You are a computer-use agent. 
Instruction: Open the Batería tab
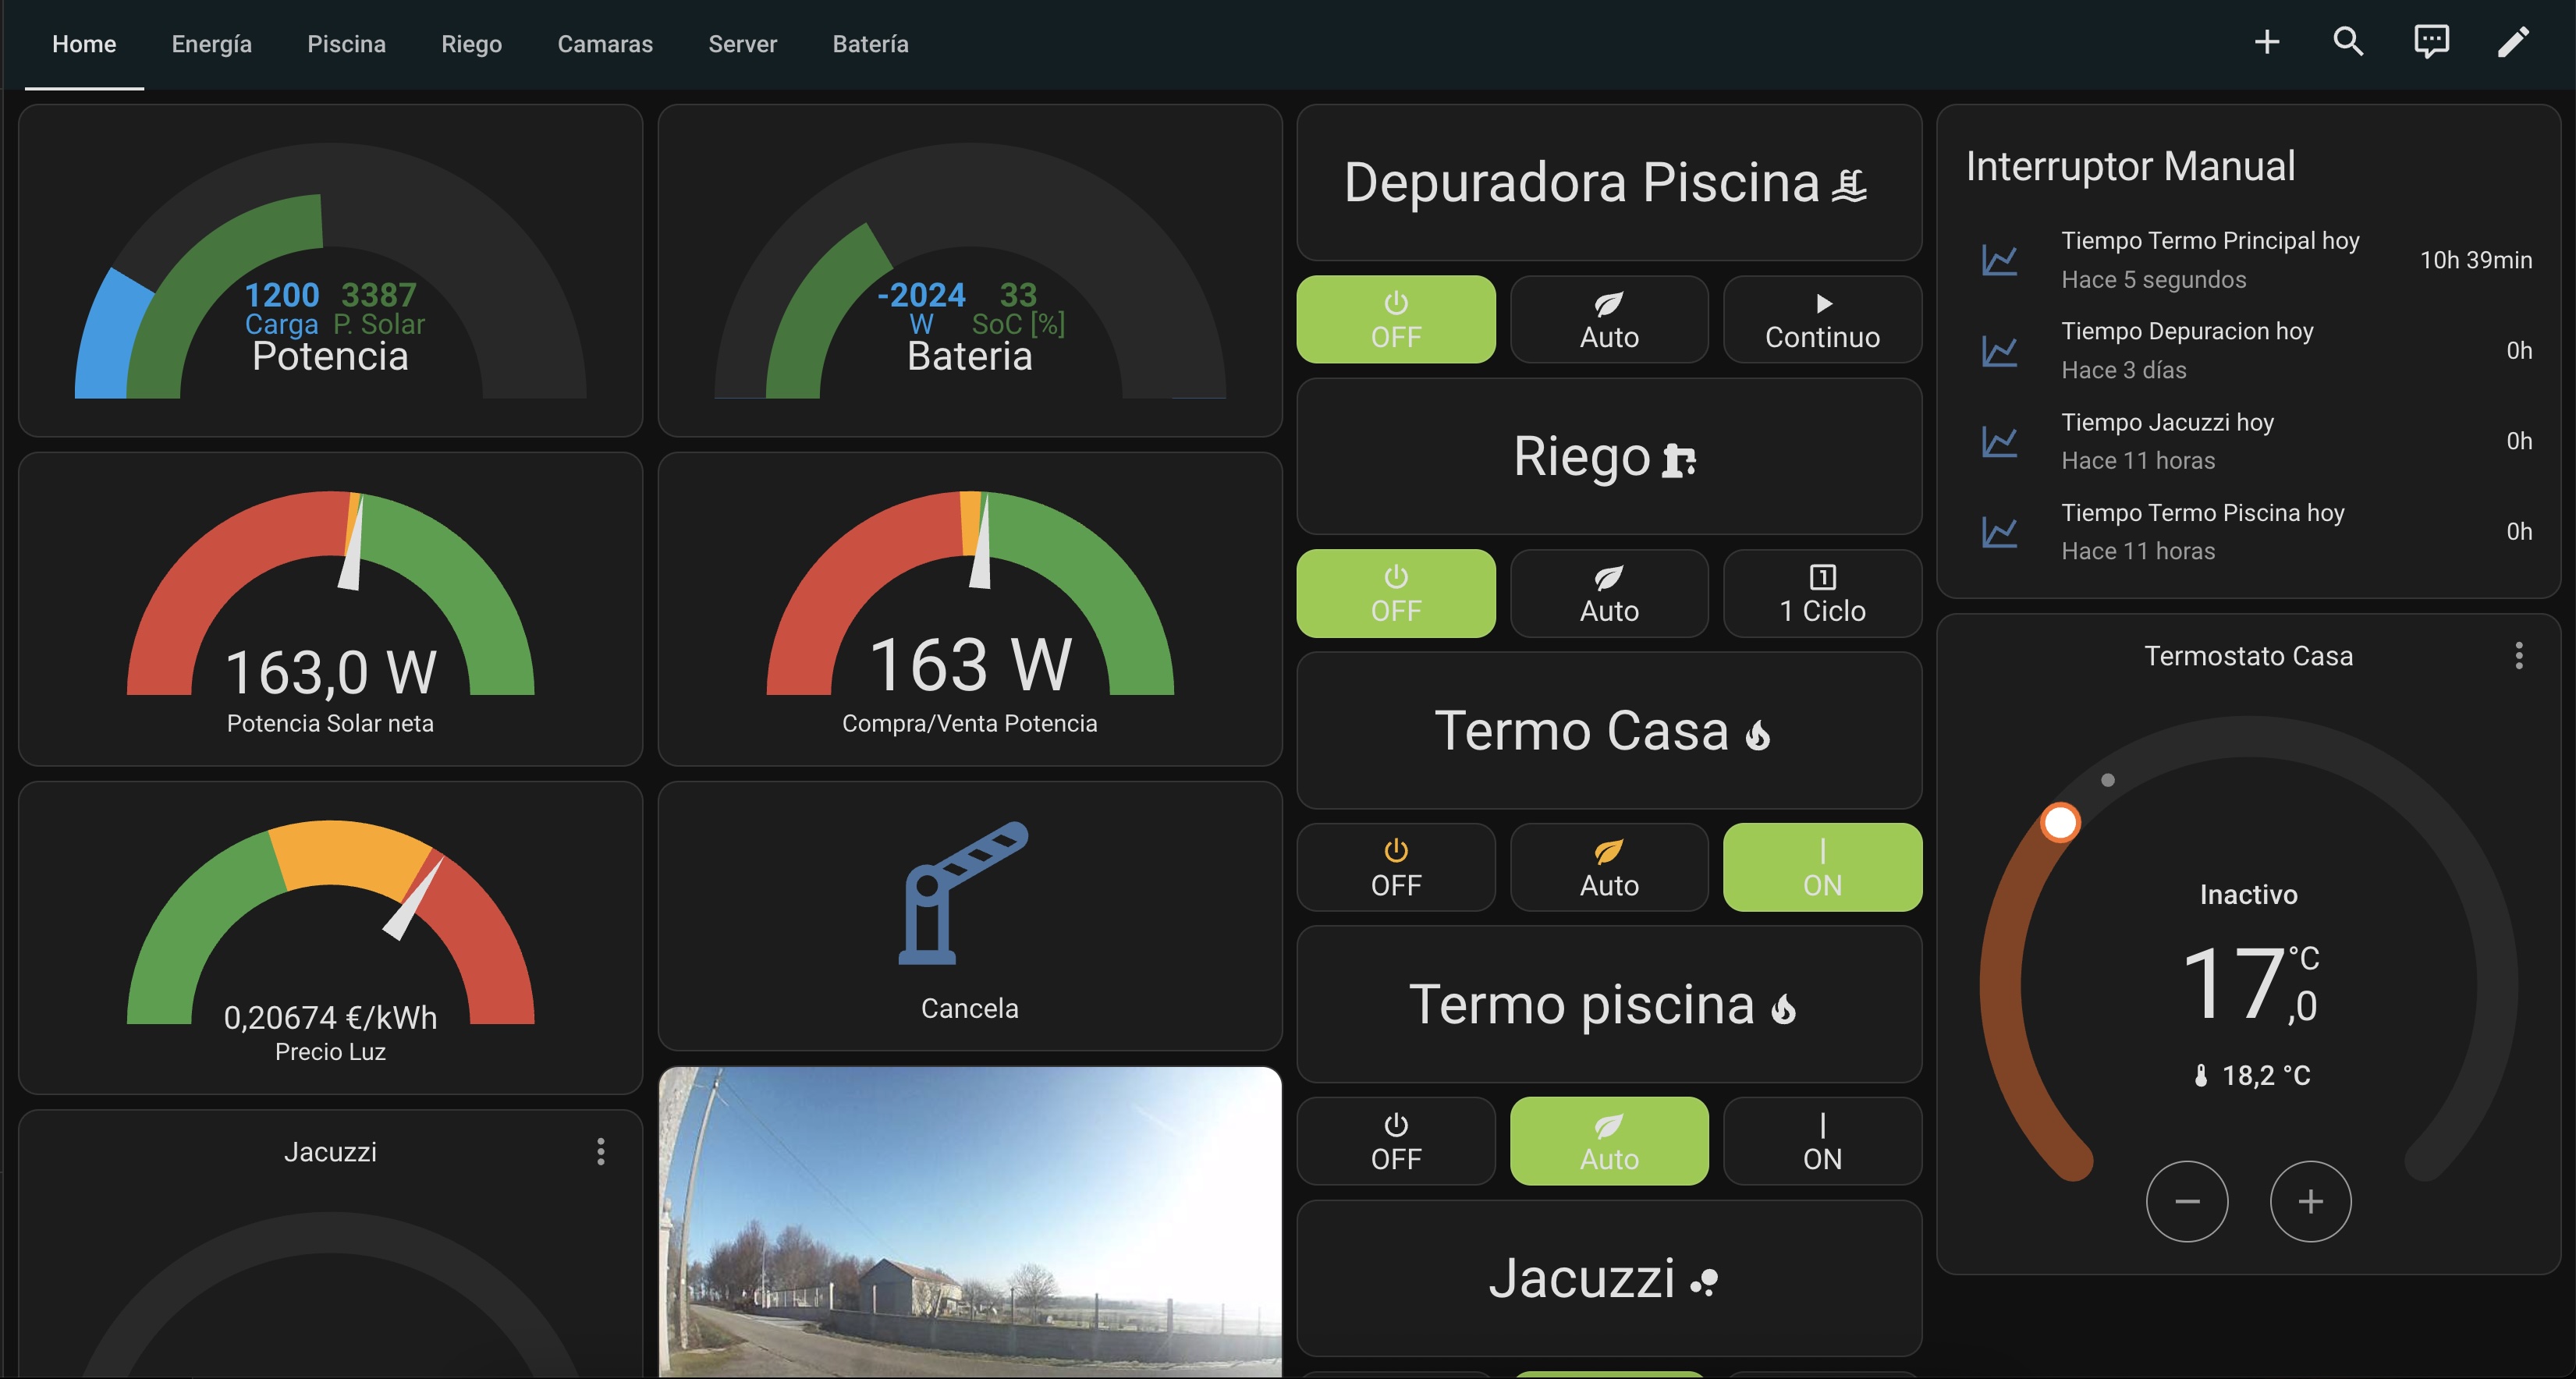(x=870, y=44)
